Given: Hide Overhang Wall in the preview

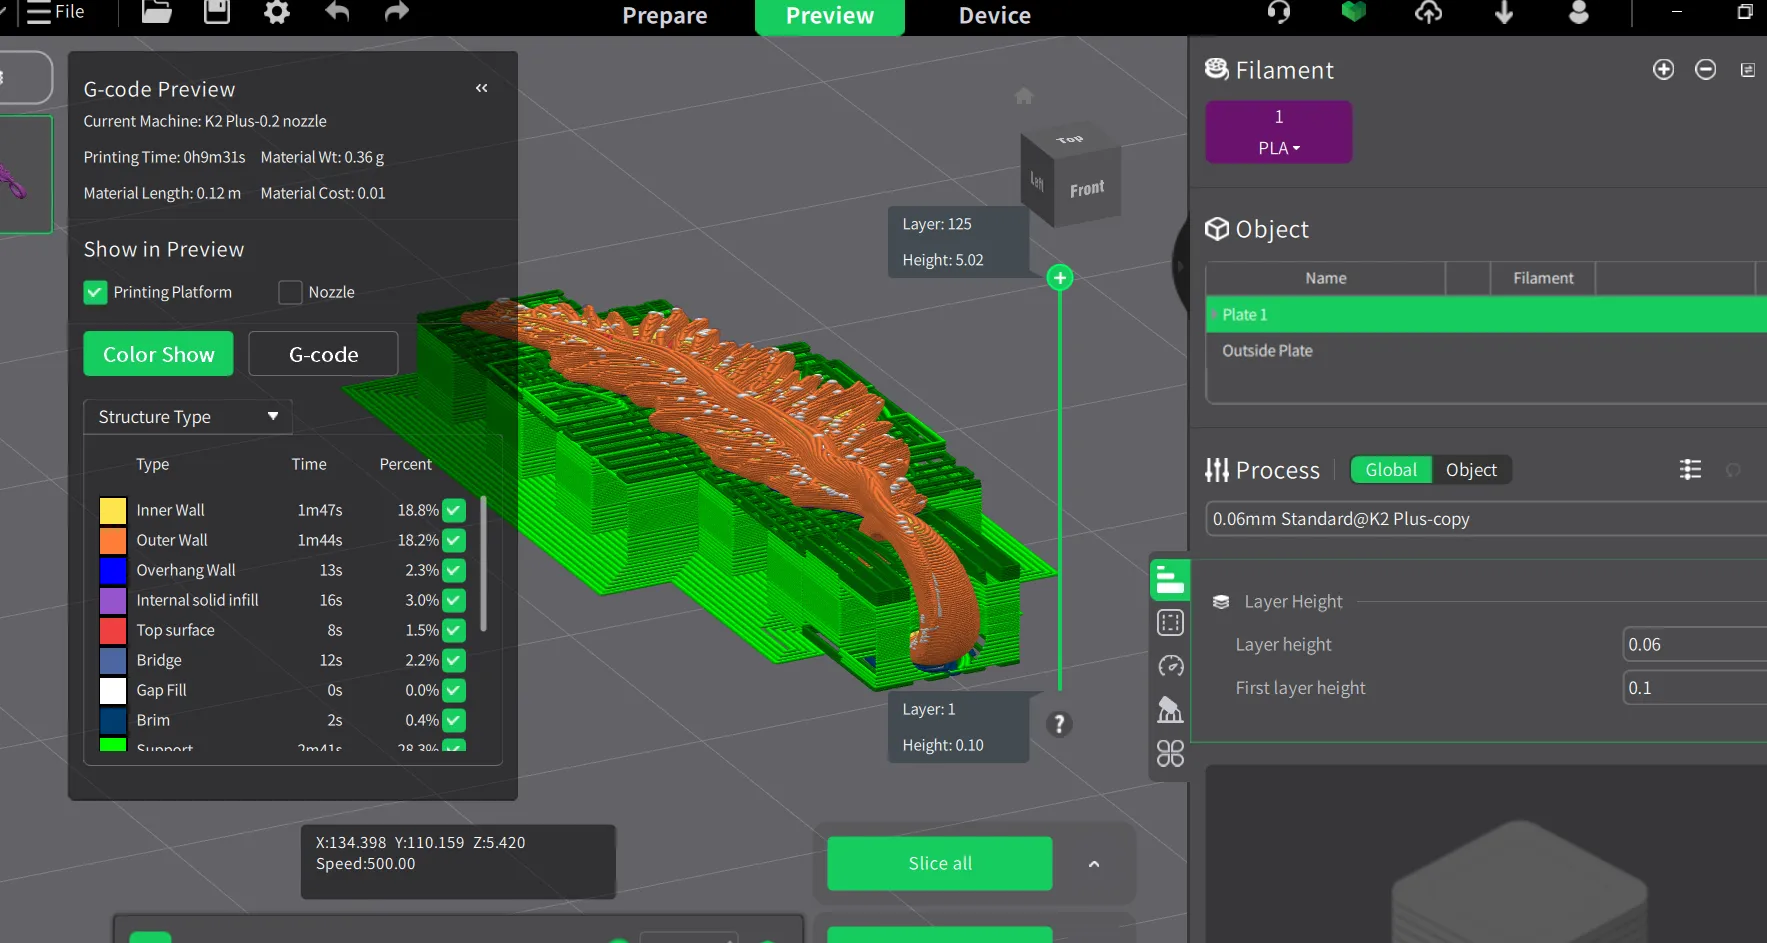Looking at the screenshot, I should pyautogui.click(x=454, y=570).
